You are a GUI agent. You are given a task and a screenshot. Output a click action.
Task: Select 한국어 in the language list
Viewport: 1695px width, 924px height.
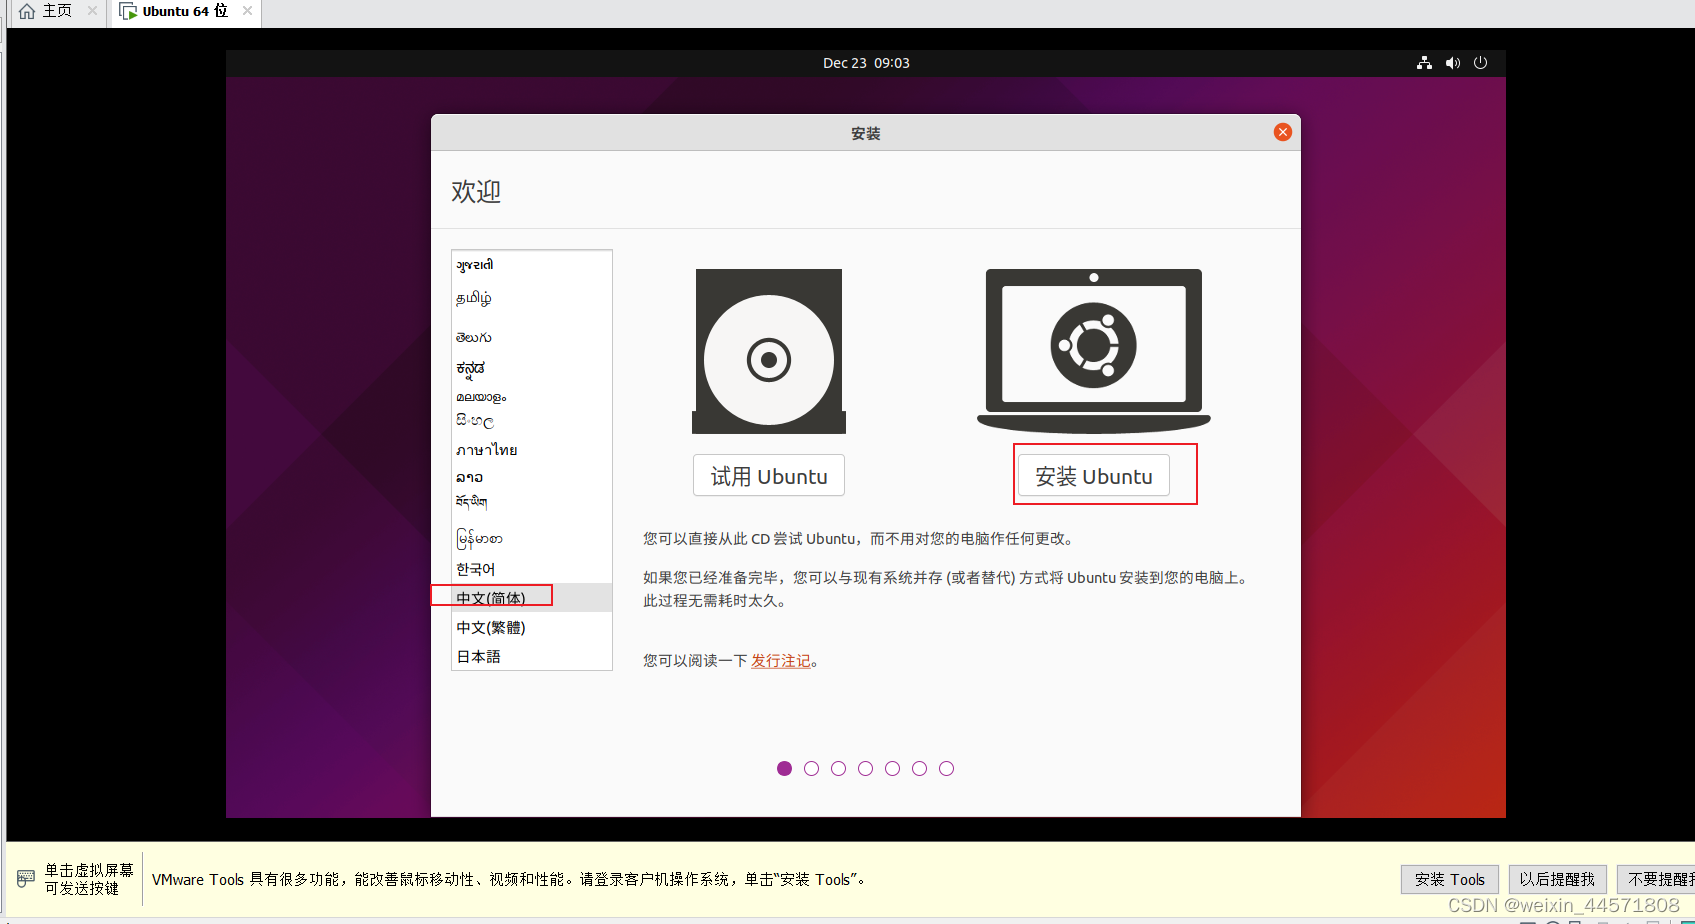pos(532,569)
